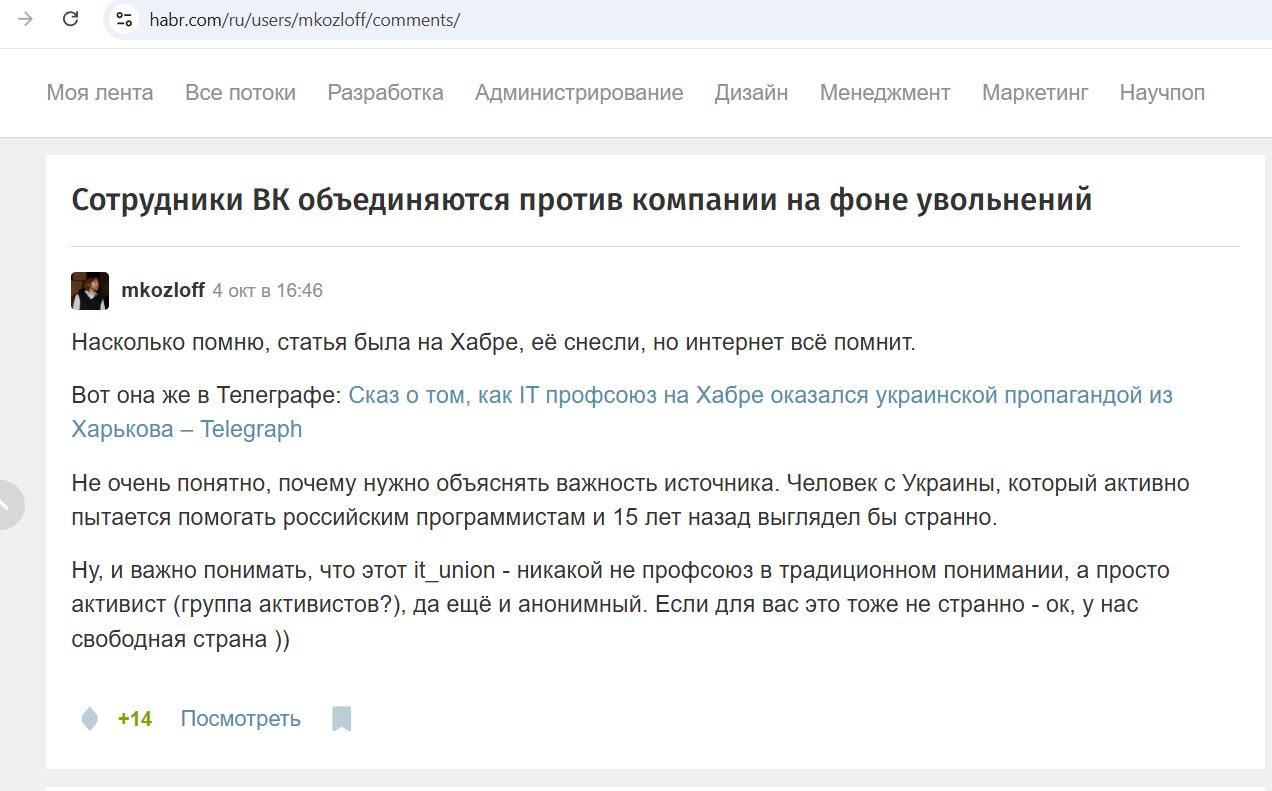This screenshot has width=1272, height=791.
Task: Reload the page with the refresh icon
Action: (71, 19)
